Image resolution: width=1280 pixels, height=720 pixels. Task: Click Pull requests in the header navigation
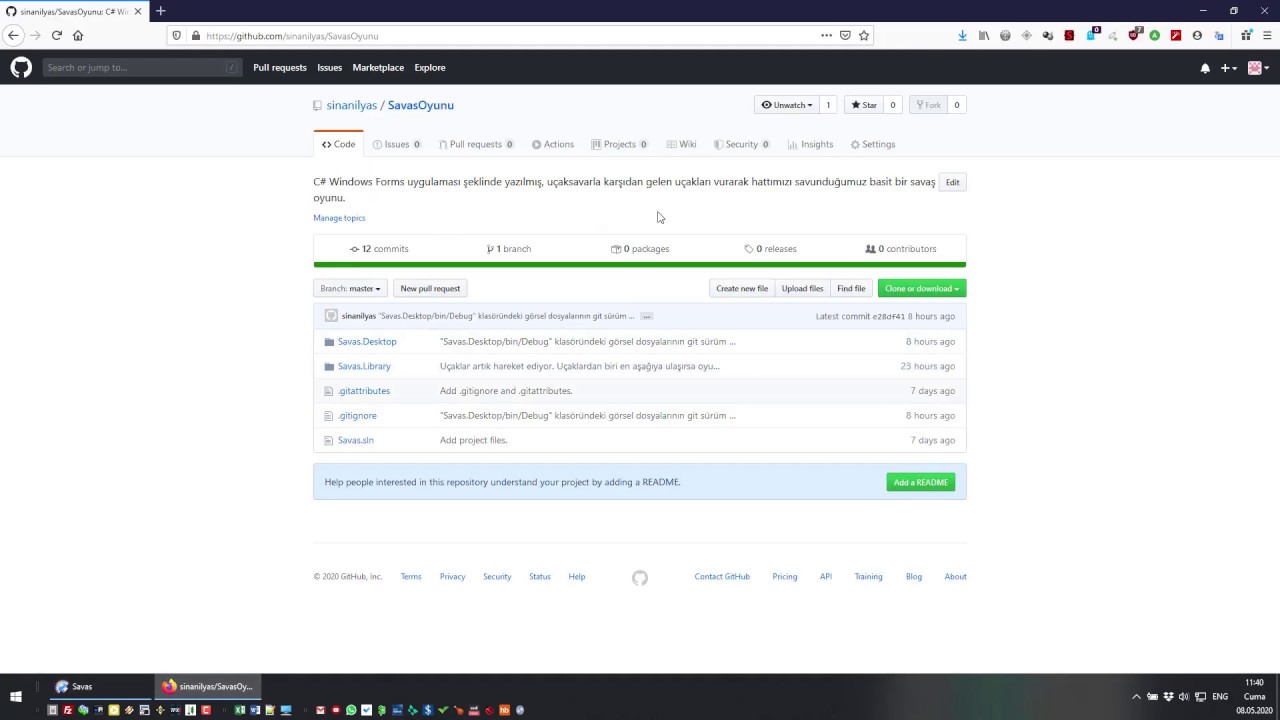[280, 68]
